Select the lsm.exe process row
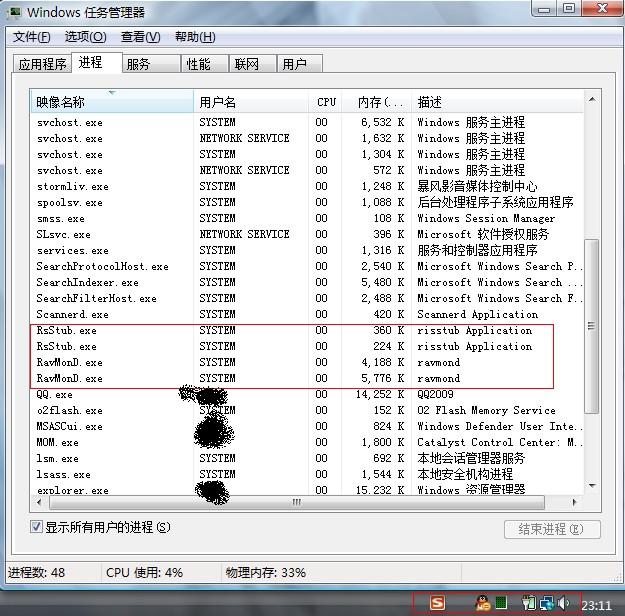Image resolution: width=625 pixels, height=616 pixels. point(307,458)
